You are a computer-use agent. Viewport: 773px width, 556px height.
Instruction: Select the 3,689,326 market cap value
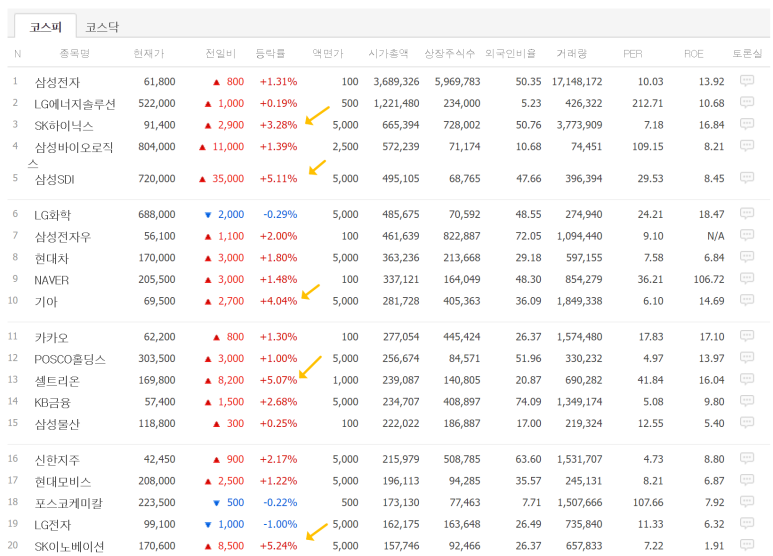point(396,81)
